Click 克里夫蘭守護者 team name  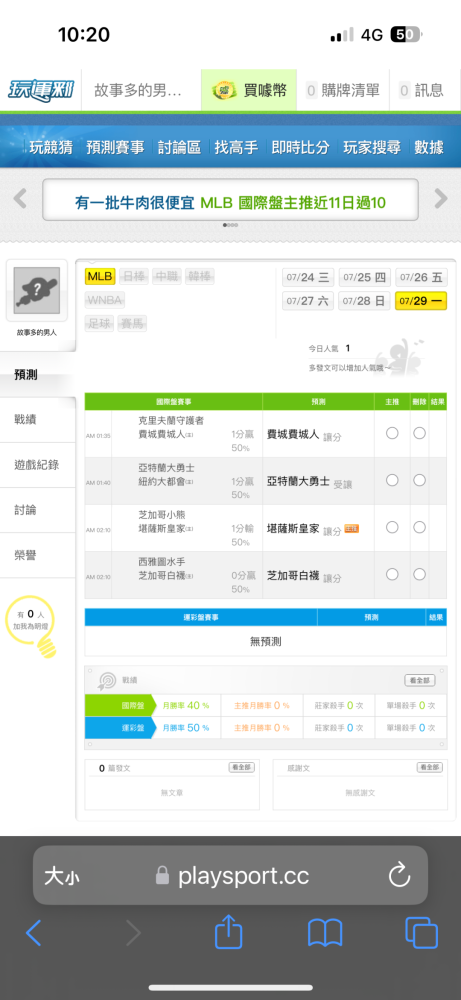pyautogui.click(x=171, y=421)
